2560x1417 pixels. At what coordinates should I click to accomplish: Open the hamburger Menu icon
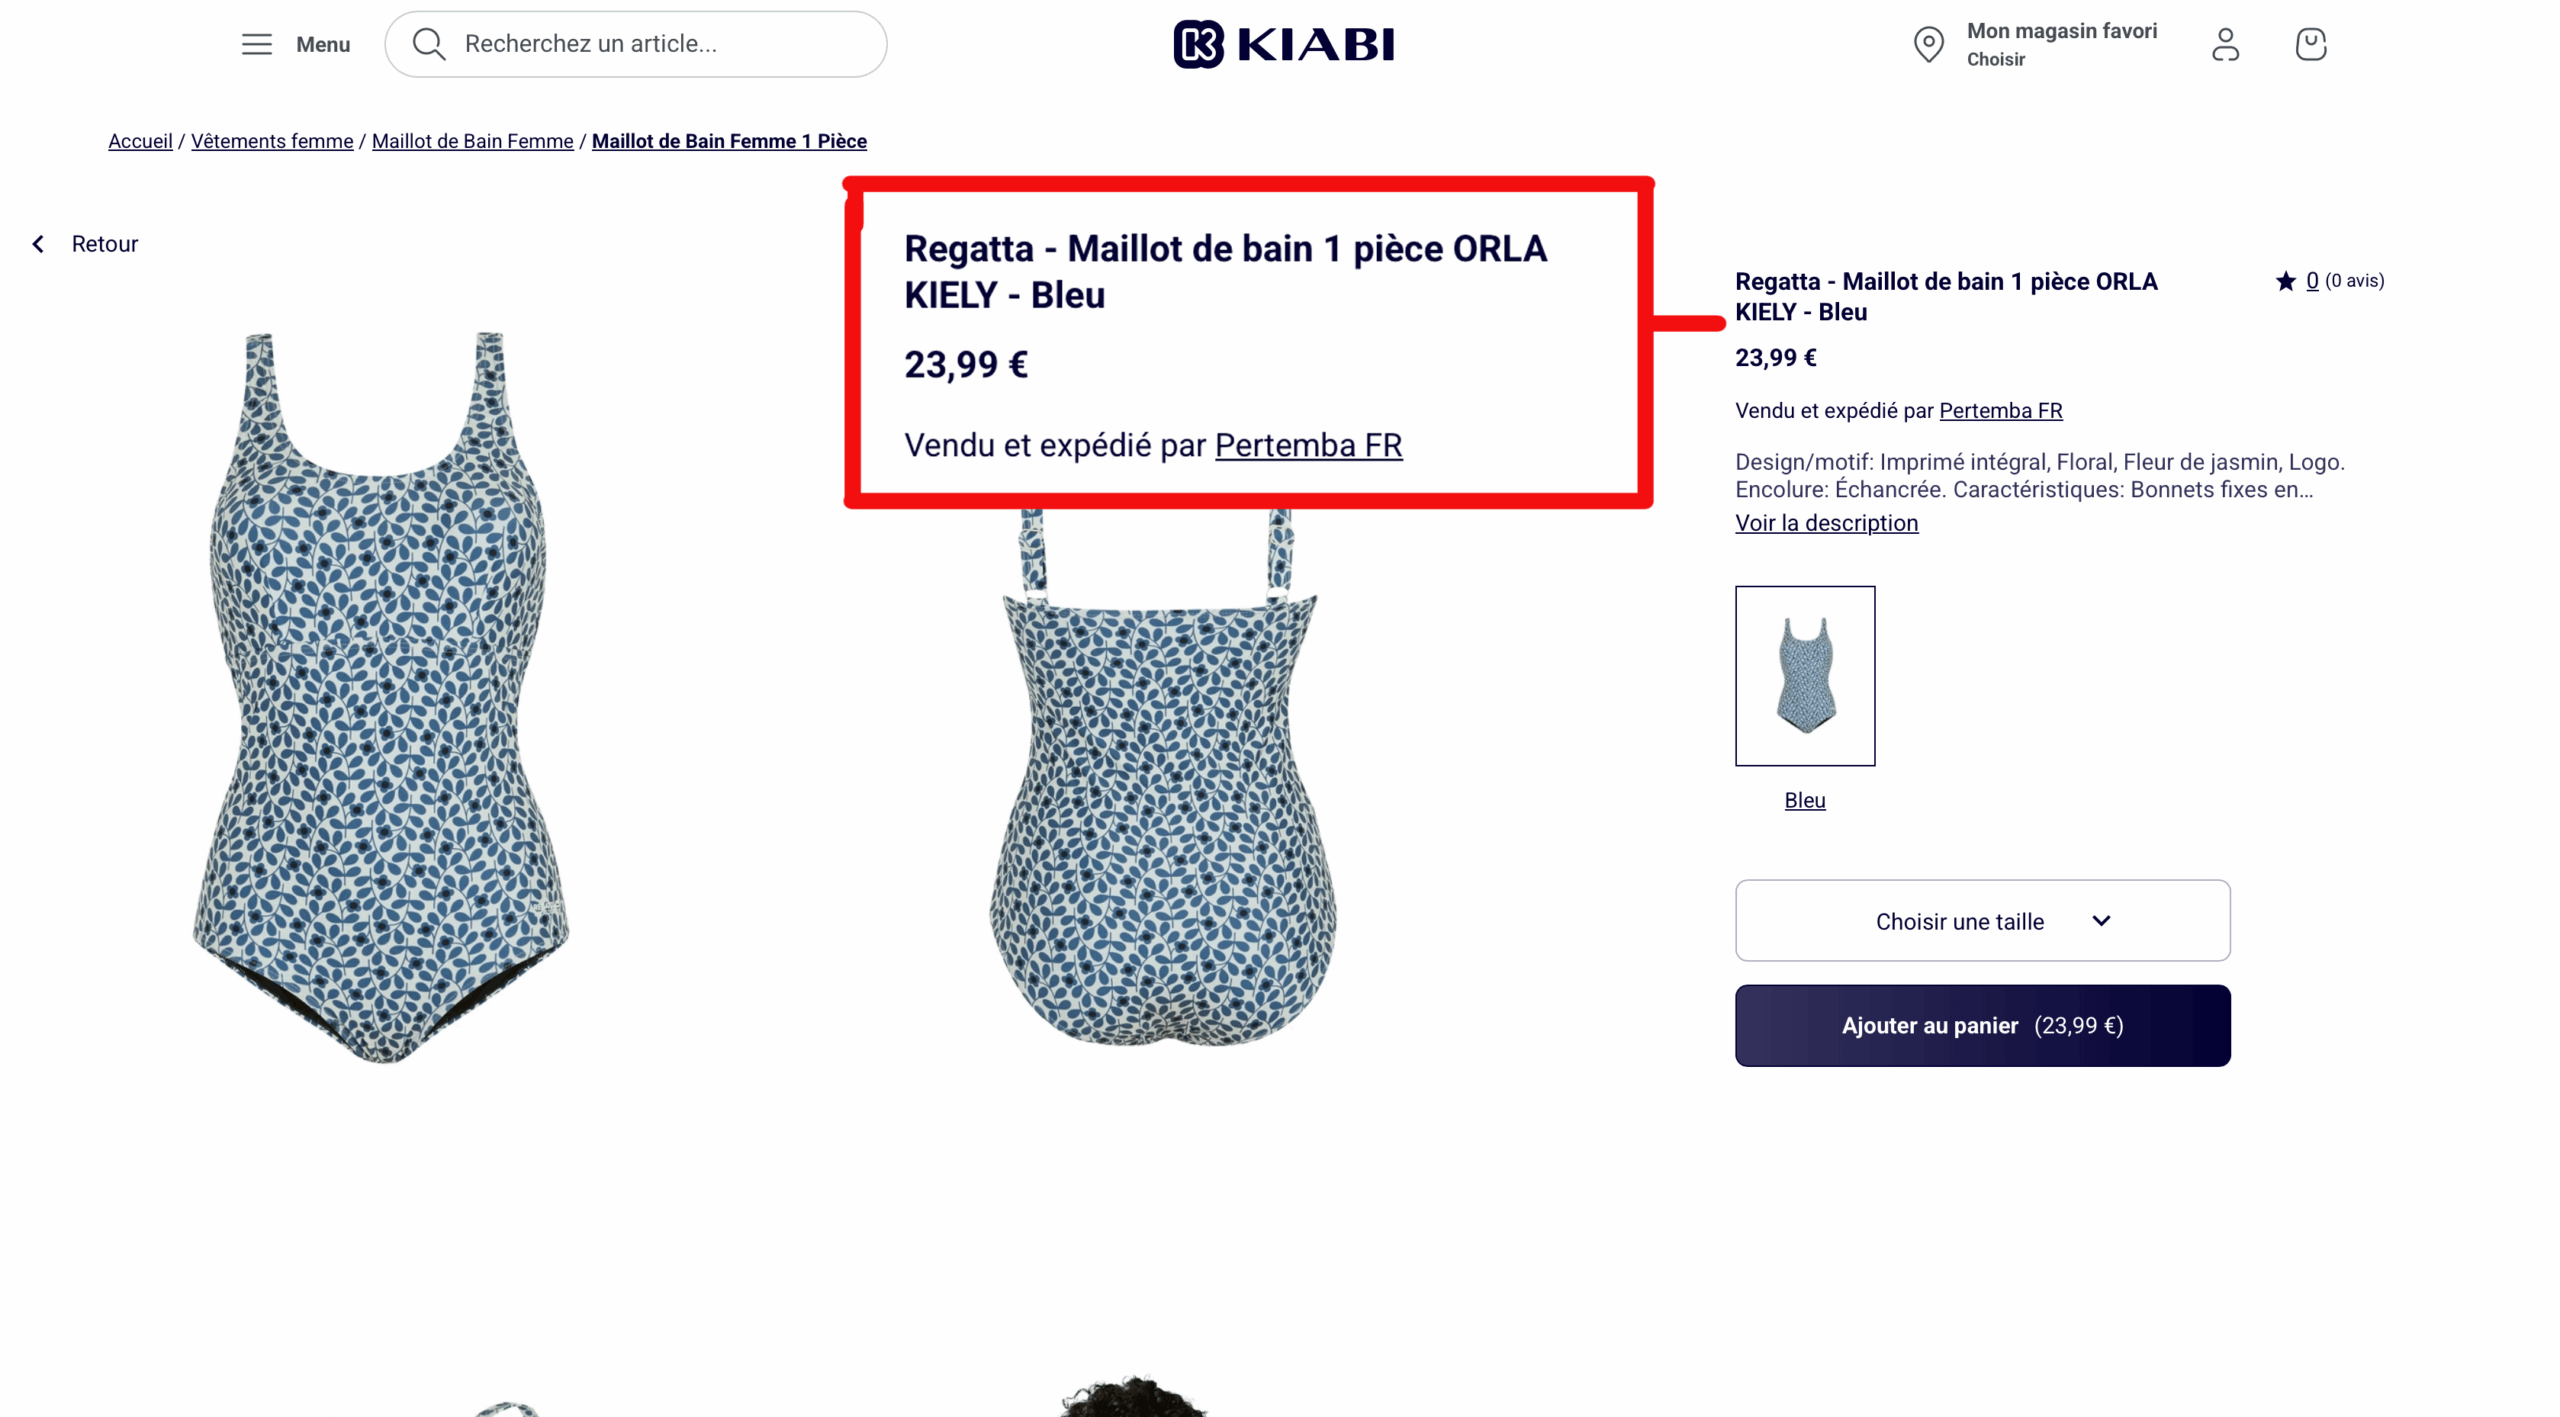pyautogui.click(x=256, y=44)
